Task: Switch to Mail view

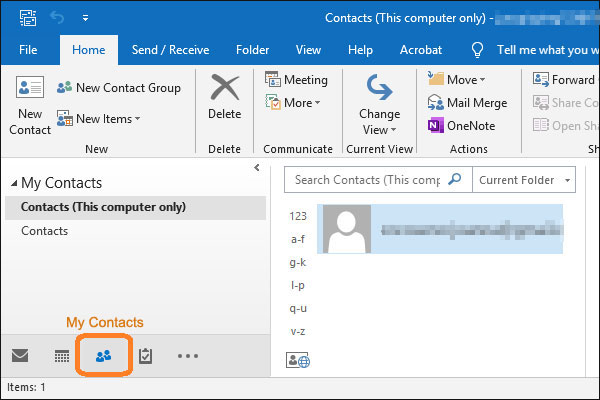Action: (20, 356)
